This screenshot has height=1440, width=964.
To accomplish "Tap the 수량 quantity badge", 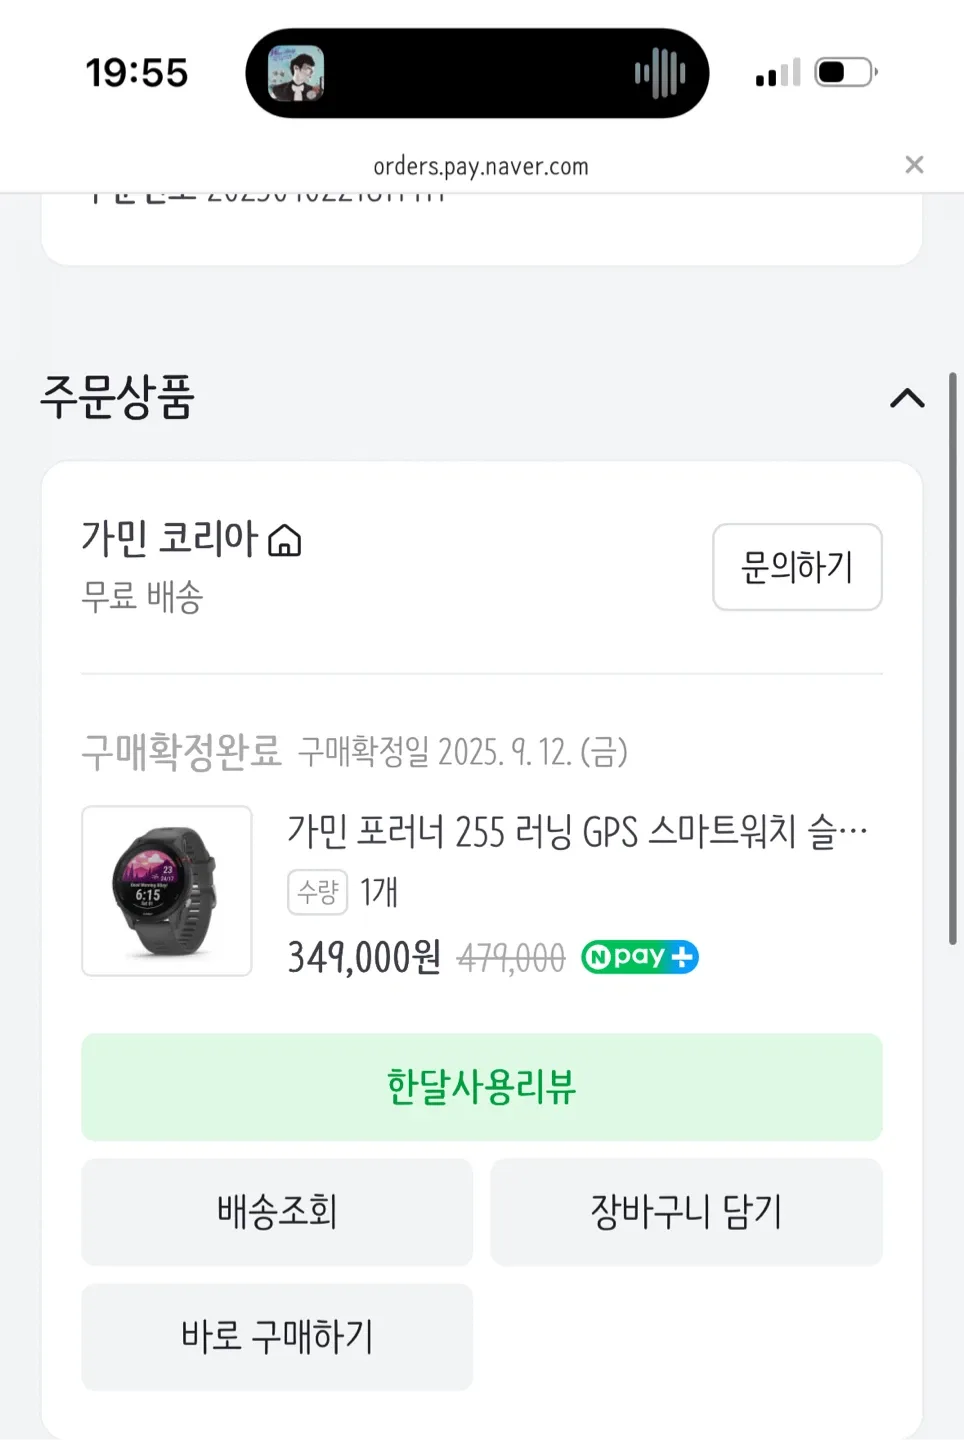I will point(317,891).
